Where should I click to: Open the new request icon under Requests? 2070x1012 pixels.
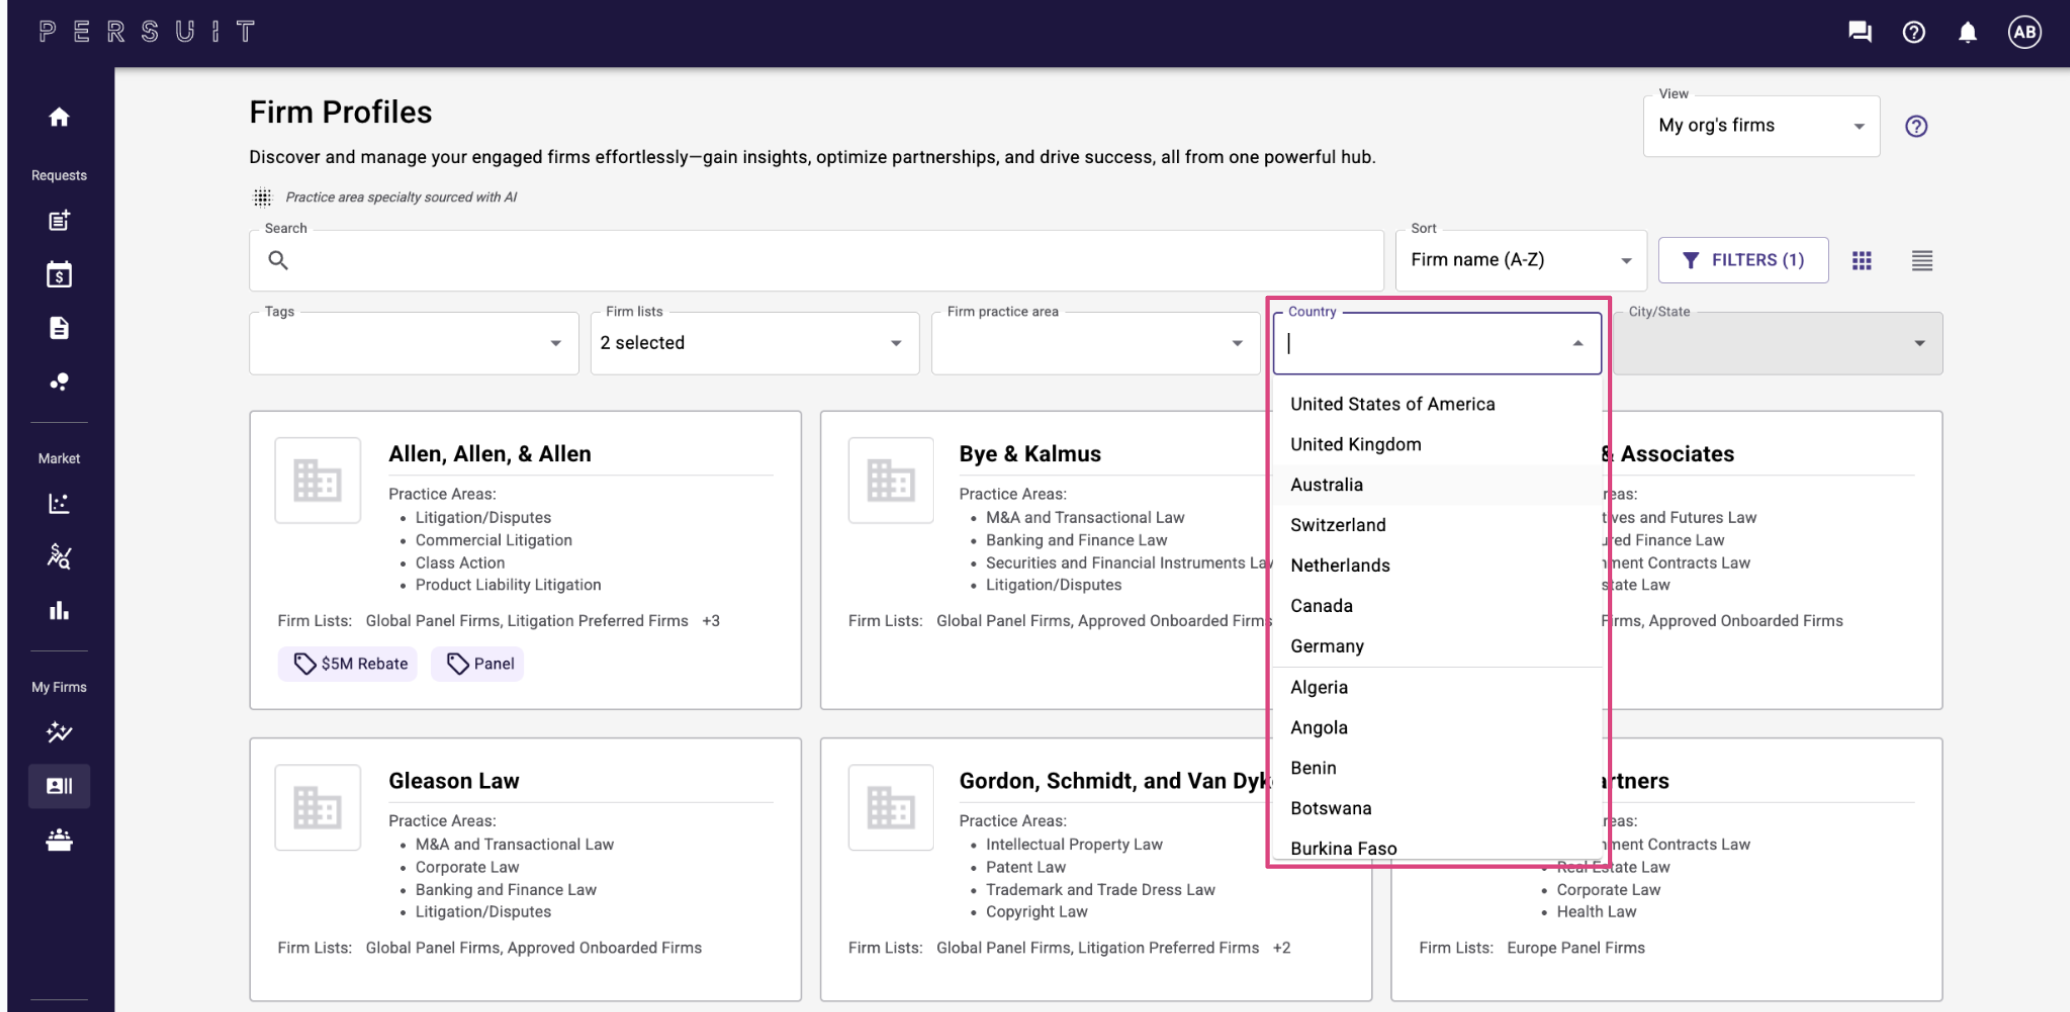point(59,220)
